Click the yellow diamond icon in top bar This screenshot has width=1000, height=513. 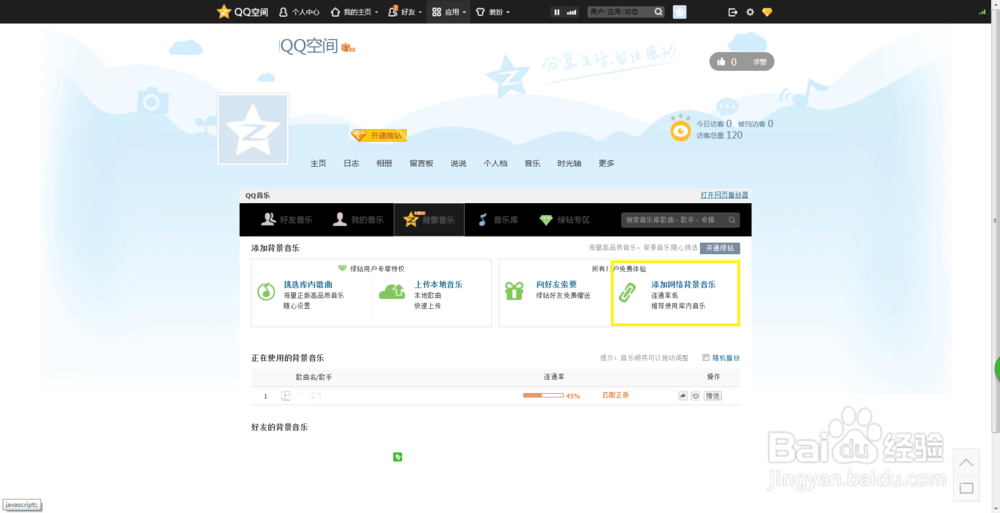pyautogui.click(x=767, y=12)
